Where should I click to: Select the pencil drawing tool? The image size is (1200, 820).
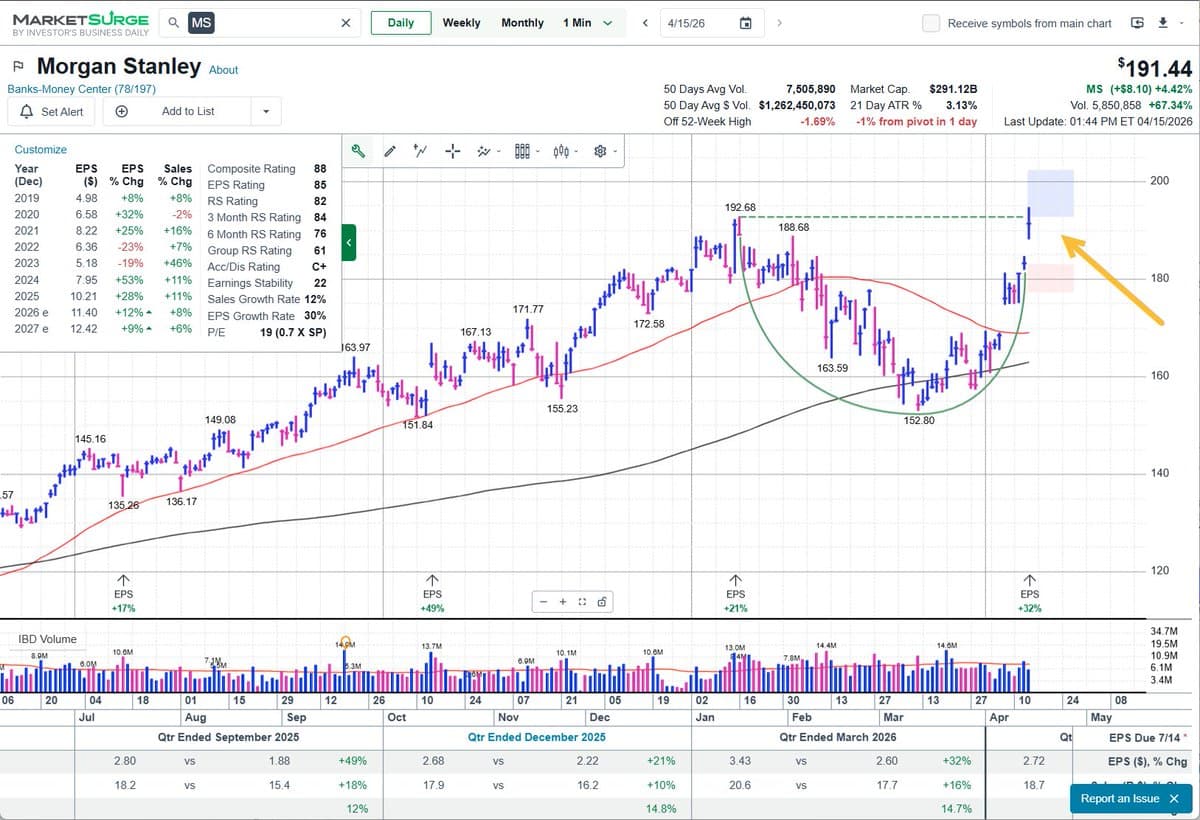pyautogui.click(x=390, y=151)
